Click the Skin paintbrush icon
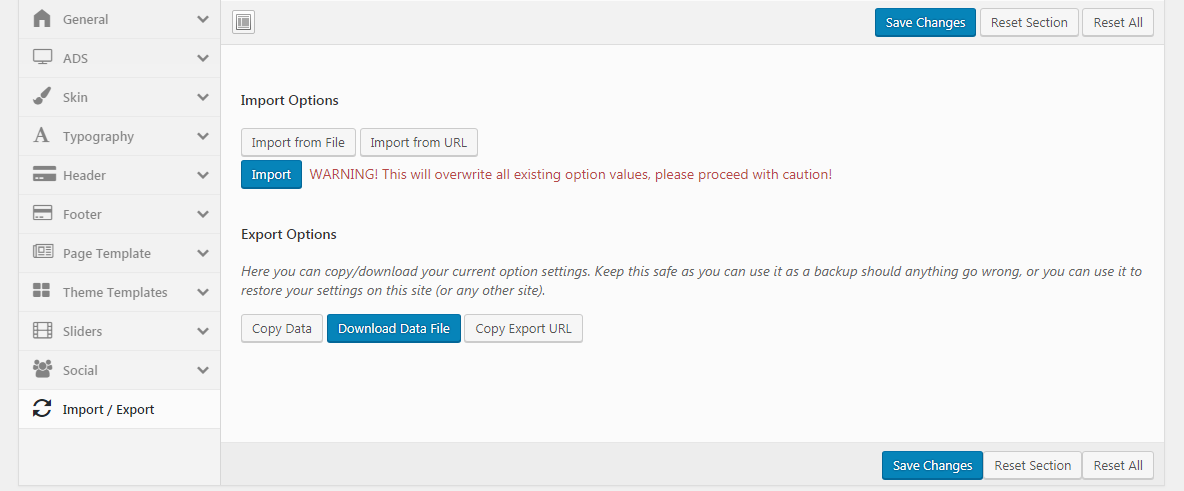Screen dimensions: 1184x491 click(42, 97)
